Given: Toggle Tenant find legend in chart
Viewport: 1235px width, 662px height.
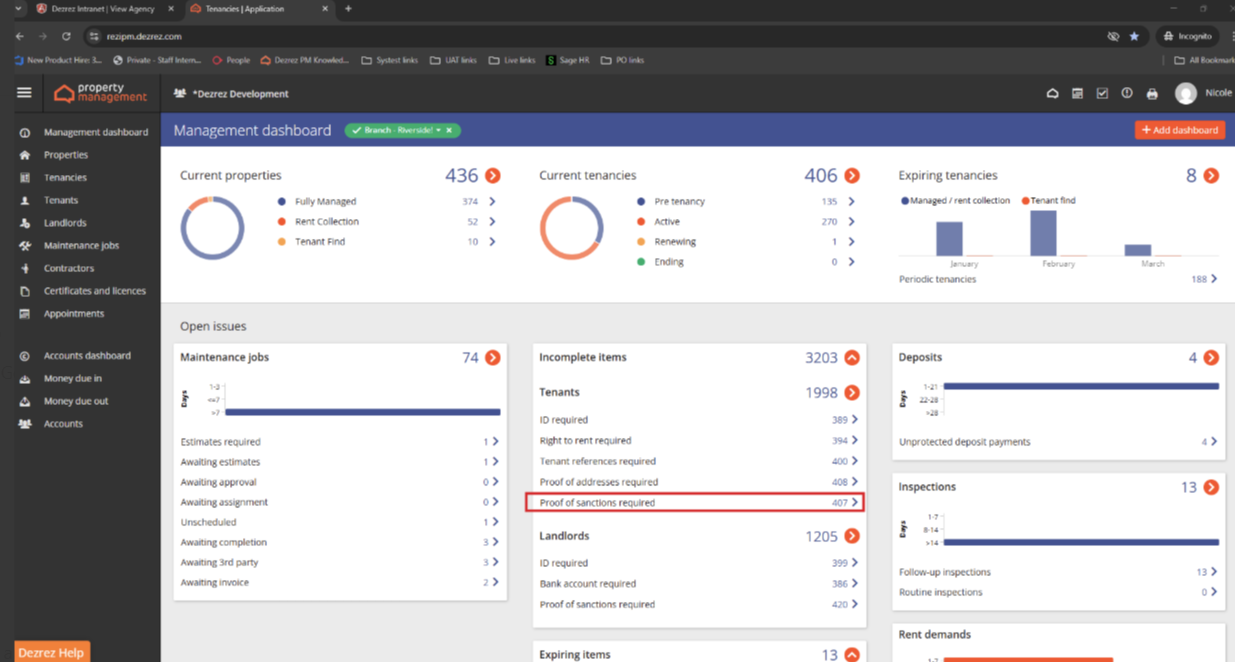Looking at the screenshot, I should 1049,201.
